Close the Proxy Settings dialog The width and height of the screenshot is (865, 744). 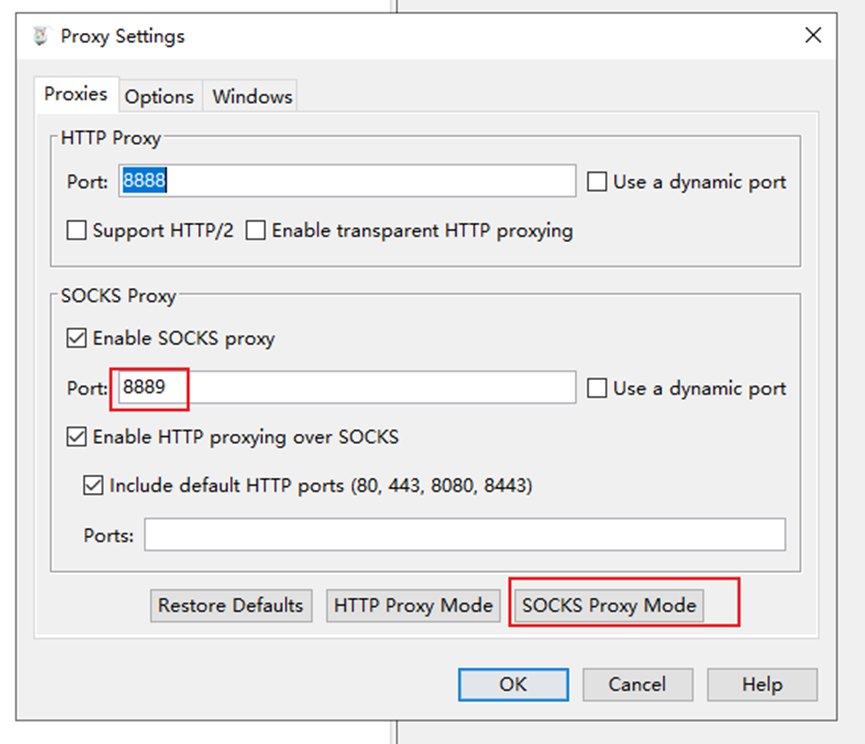pyautogui.click(x=813, y=36)
